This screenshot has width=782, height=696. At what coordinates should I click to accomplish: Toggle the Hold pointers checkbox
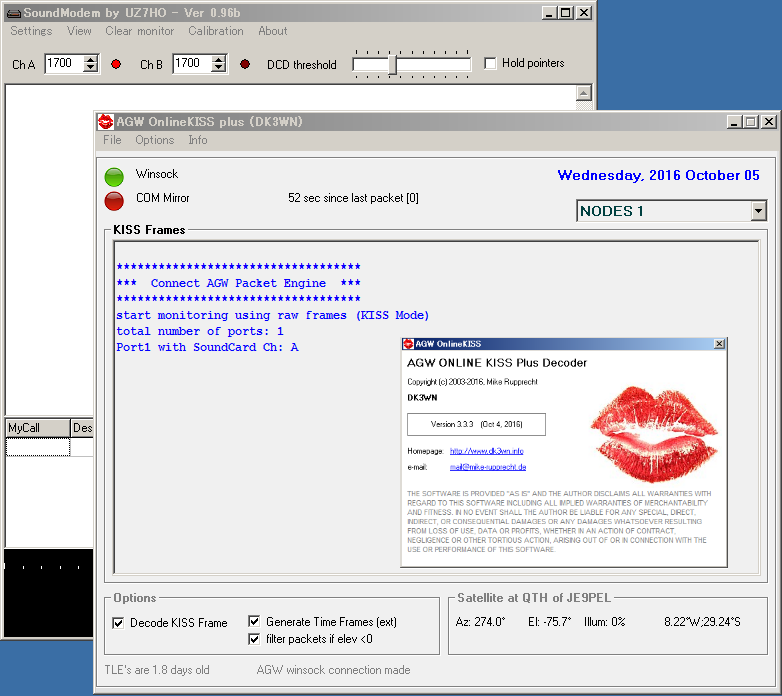click(x=490, y=63)
